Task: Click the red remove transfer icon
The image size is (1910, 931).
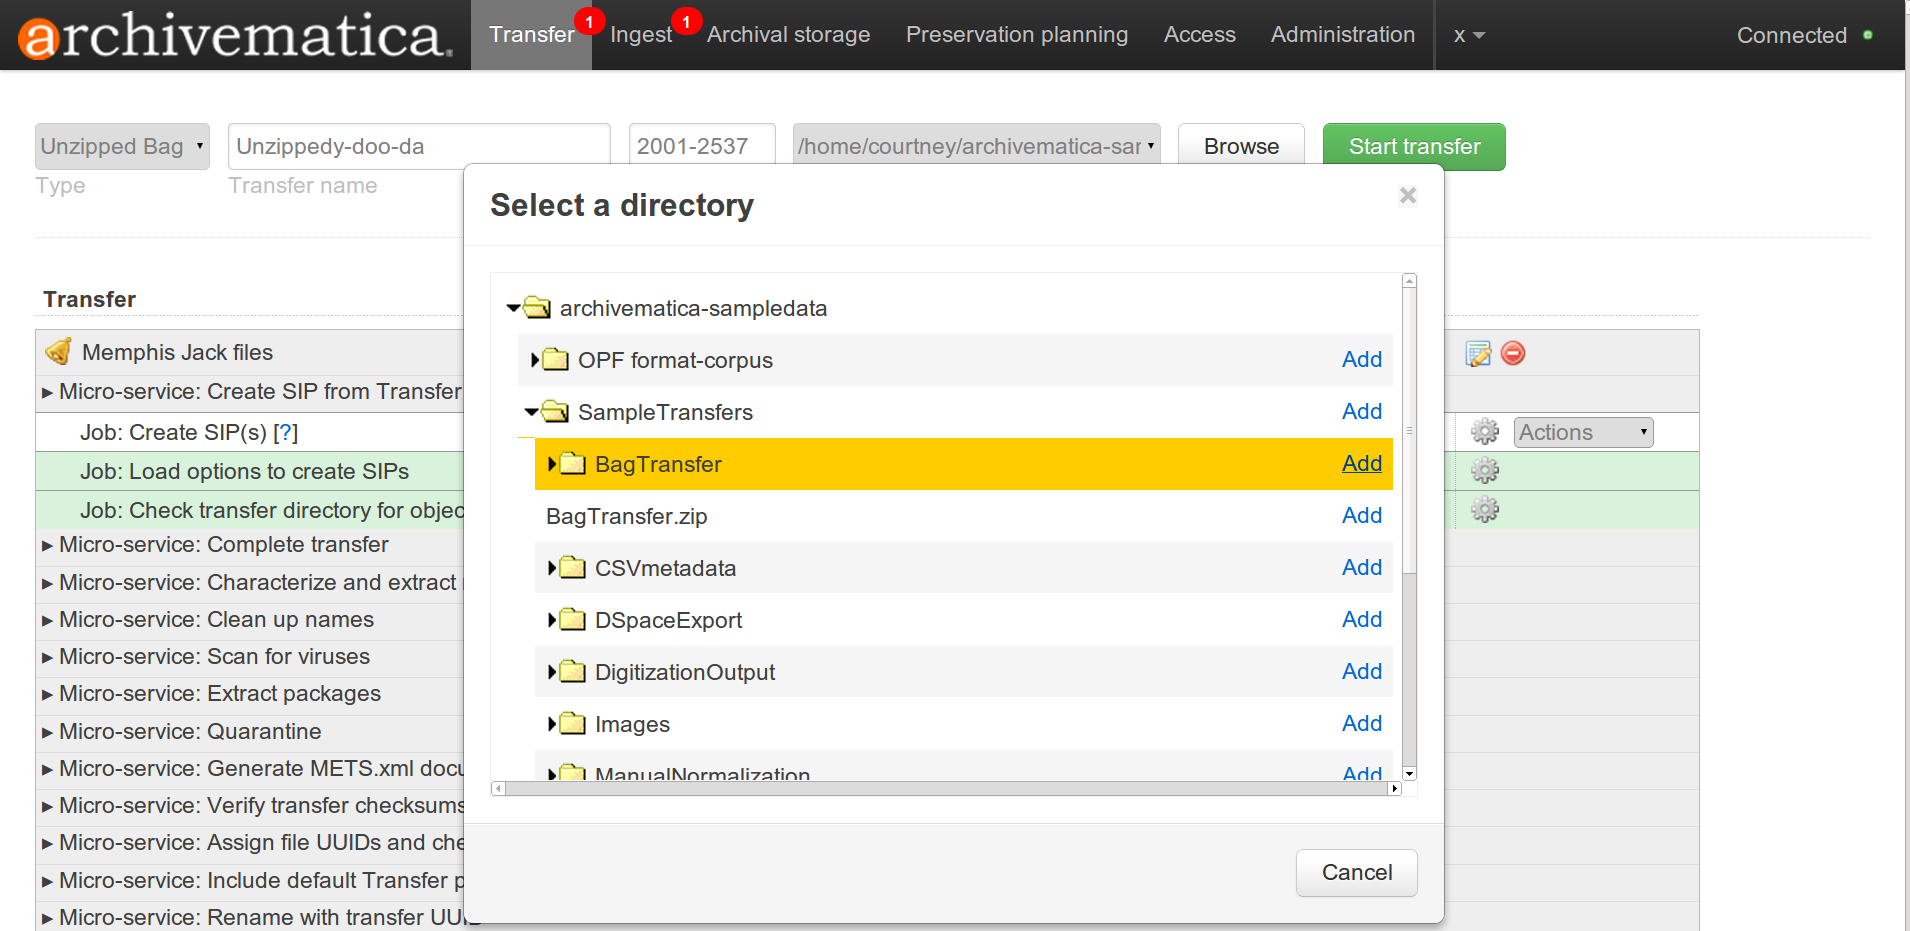Action: pos(1513,353)
